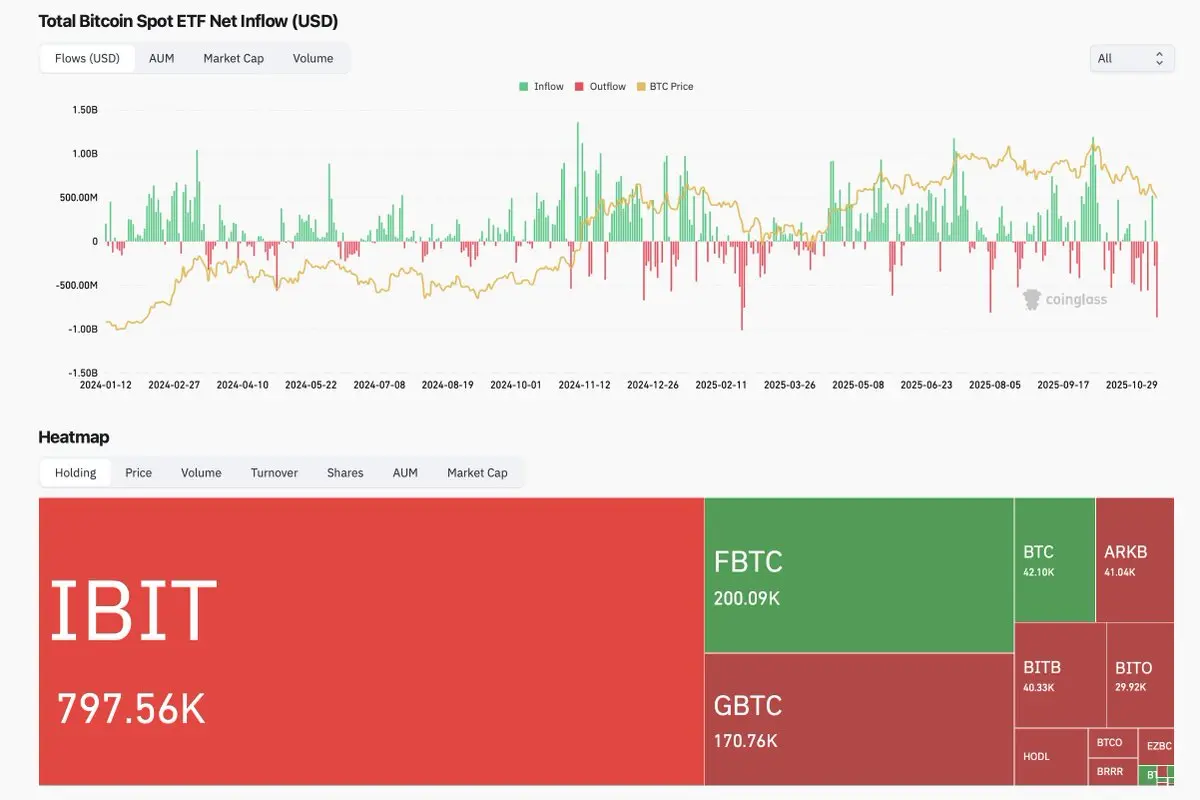Select the heatmap Holding tab
The width and height of the screenshot is (1200, 800).
click(76, 473)
